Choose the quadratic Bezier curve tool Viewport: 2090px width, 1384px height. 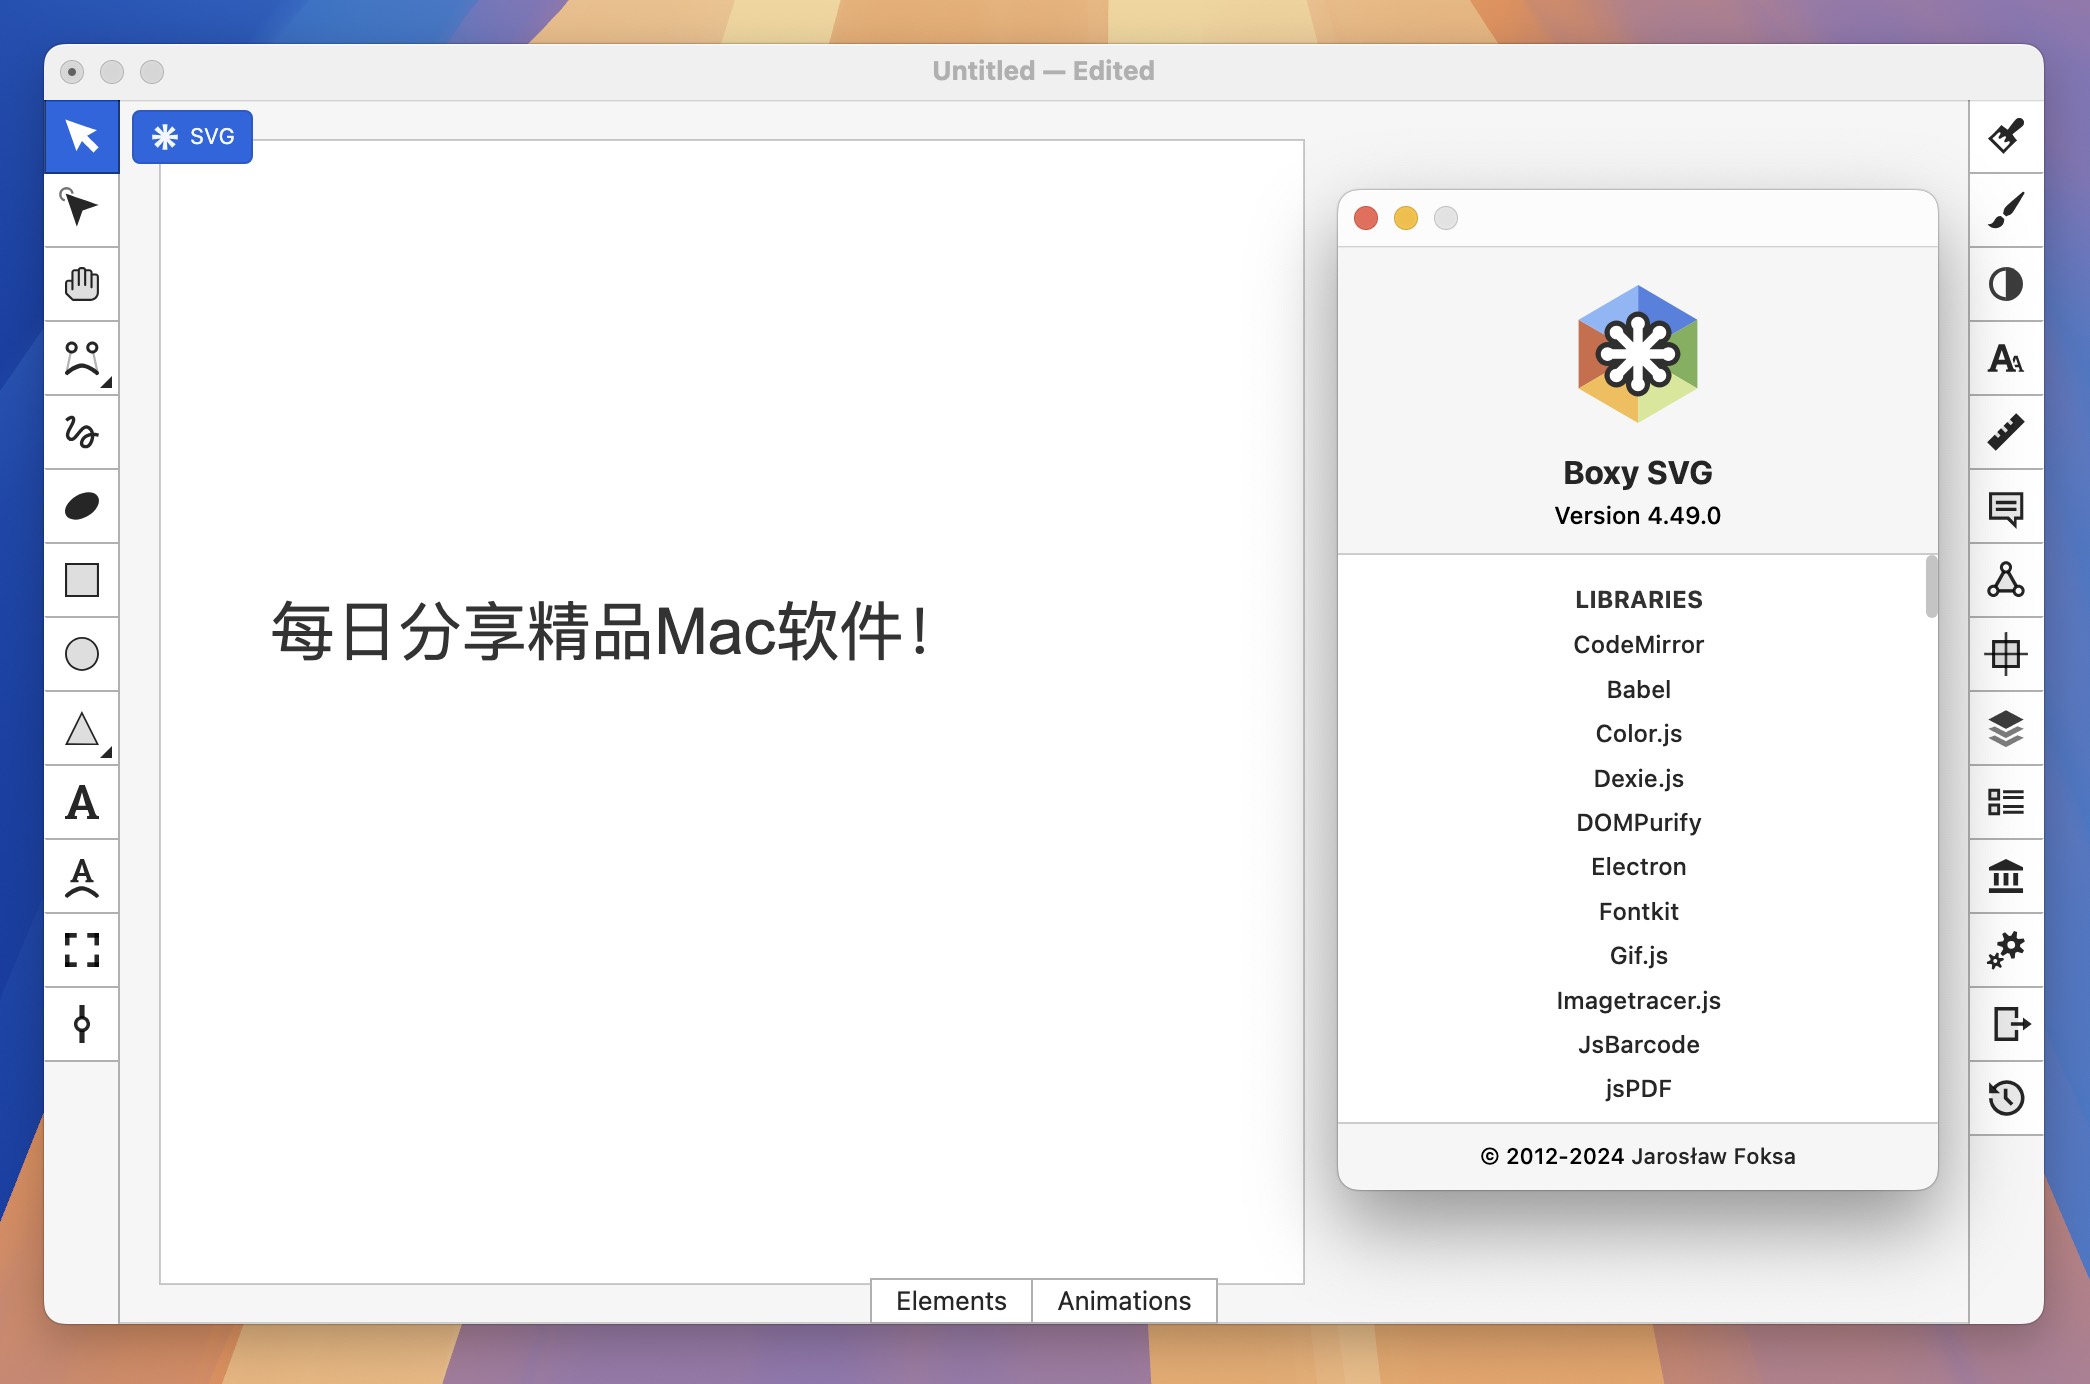[x=82, y=358]
